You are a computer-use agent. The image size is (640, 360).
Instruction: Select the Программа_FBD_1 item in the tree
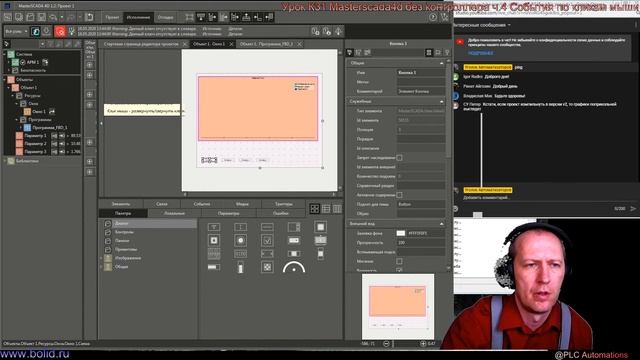[x=49, y=127]
